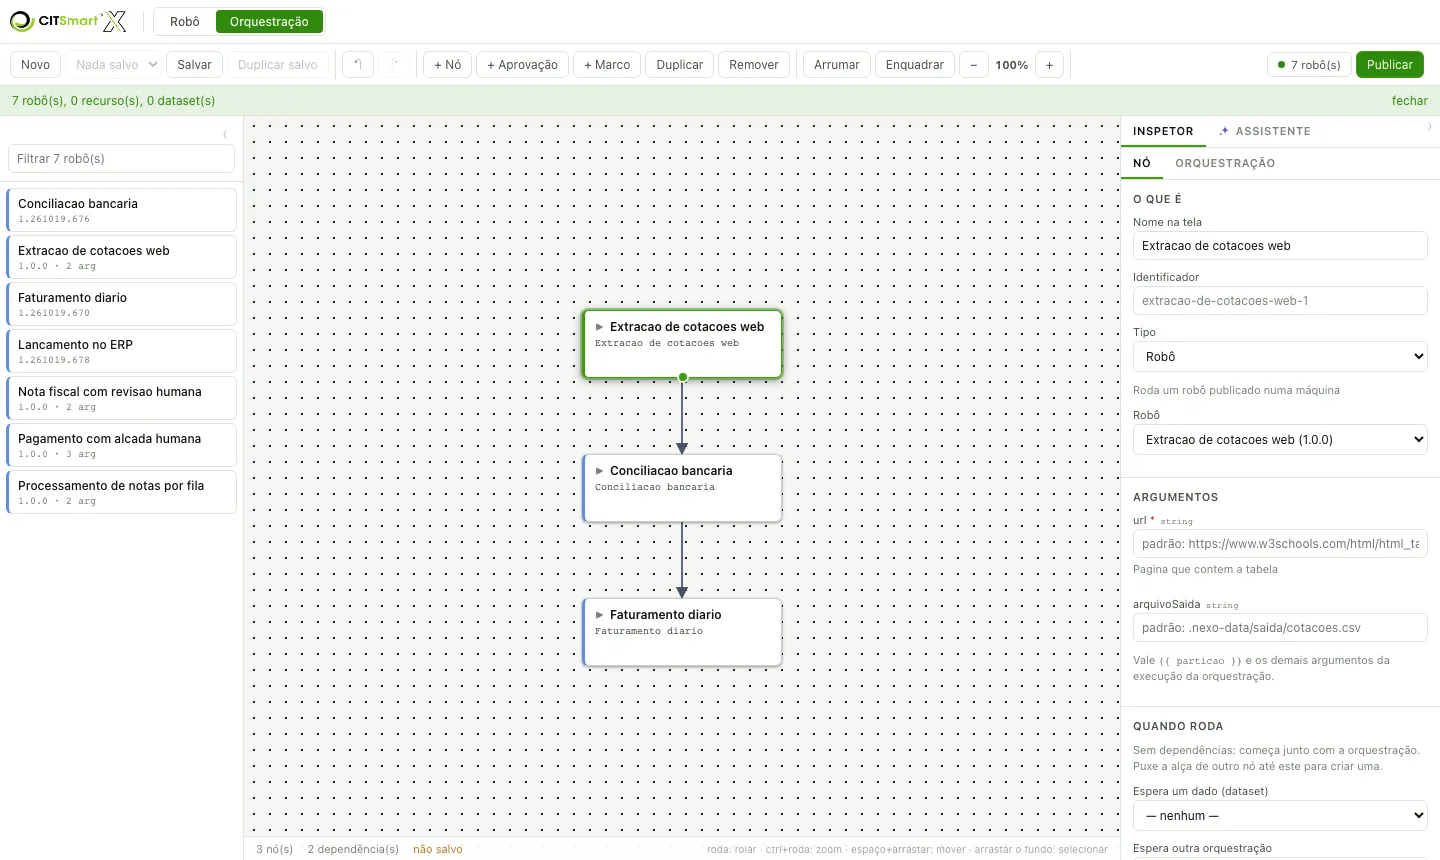
Task: Switch to the Robô mode
Action: 185,22
